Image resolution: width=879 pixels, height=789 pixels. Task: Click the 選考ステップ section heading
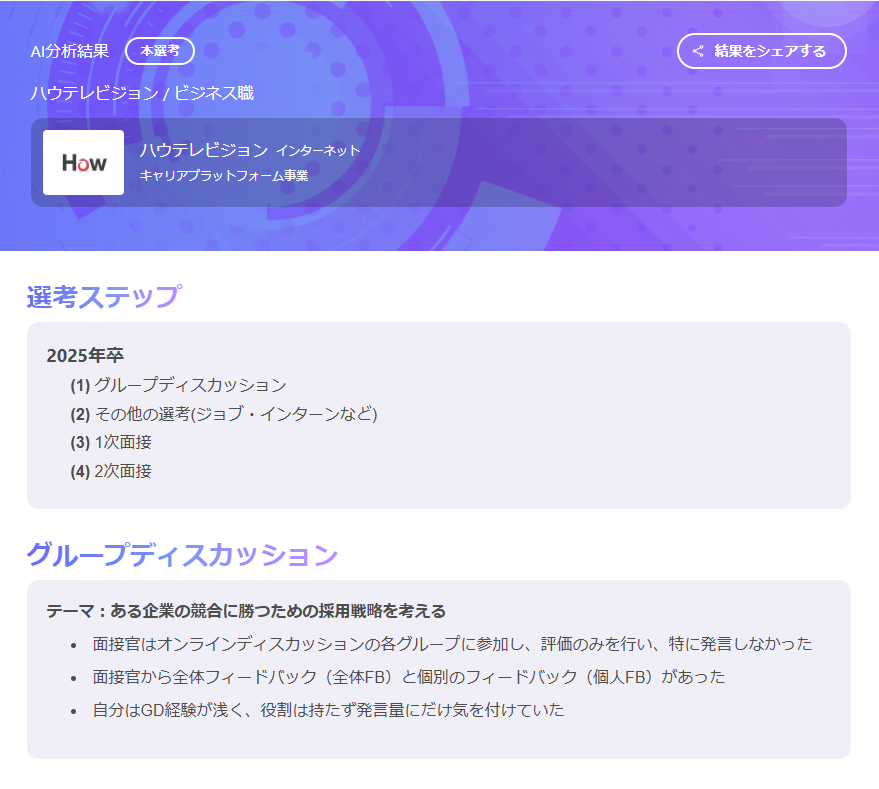(x=105, y=297)
